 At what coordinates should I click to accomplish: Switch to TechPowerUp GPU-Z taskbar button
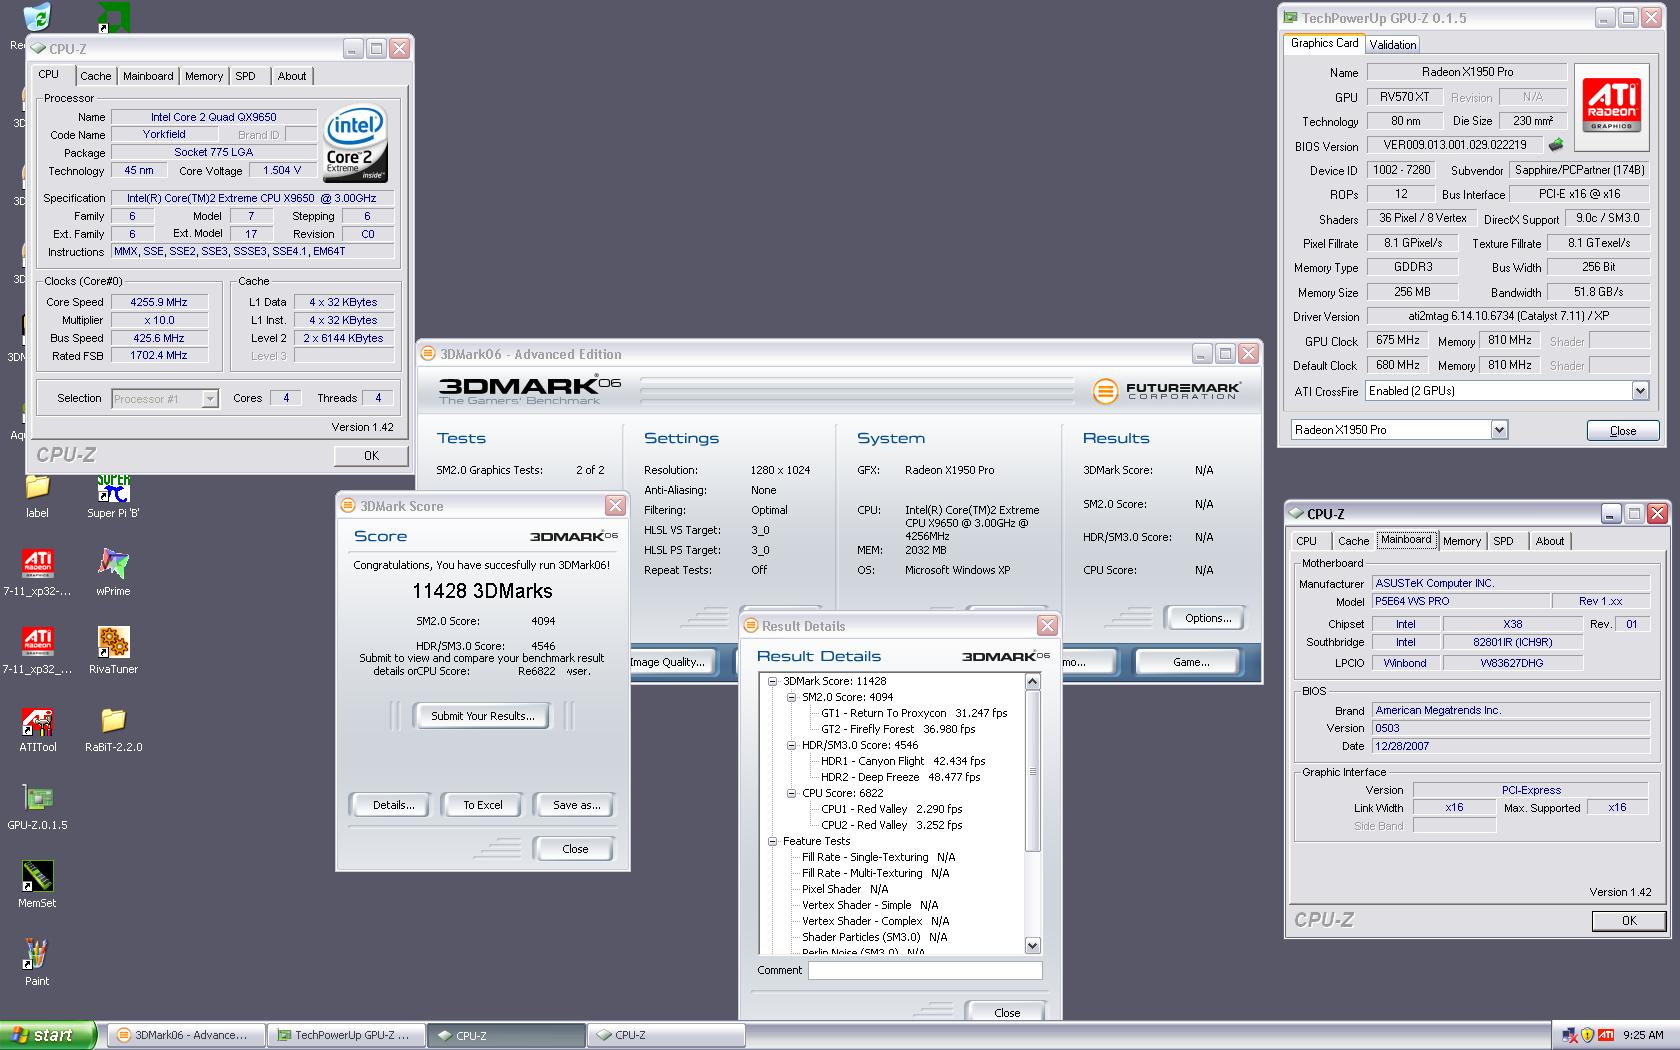[346, 1035]
